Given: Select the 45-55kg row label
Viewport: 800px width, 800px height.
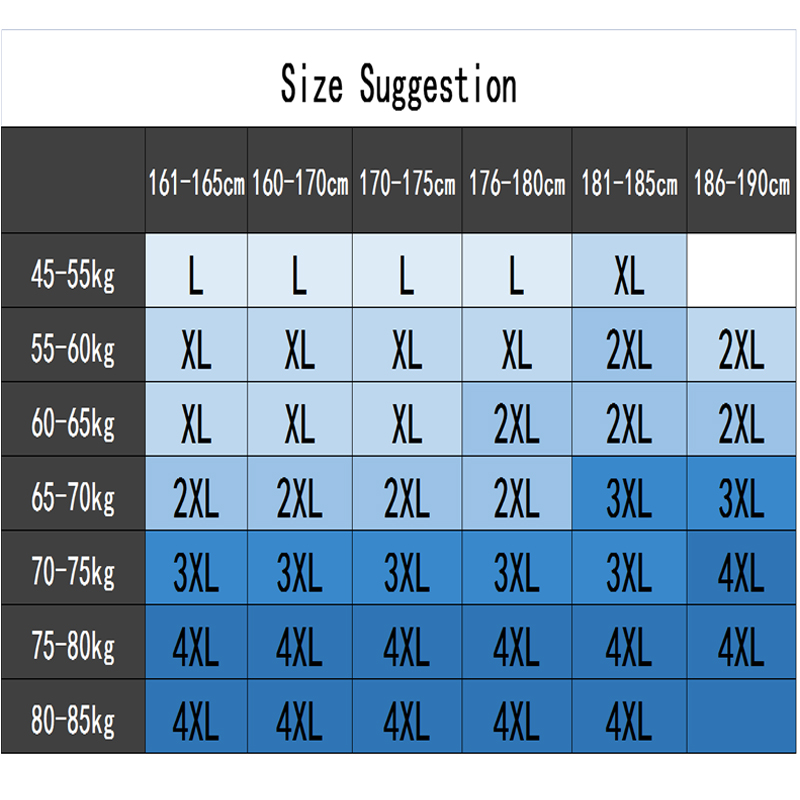Looking at the screenshot, I should click(73, 274).
